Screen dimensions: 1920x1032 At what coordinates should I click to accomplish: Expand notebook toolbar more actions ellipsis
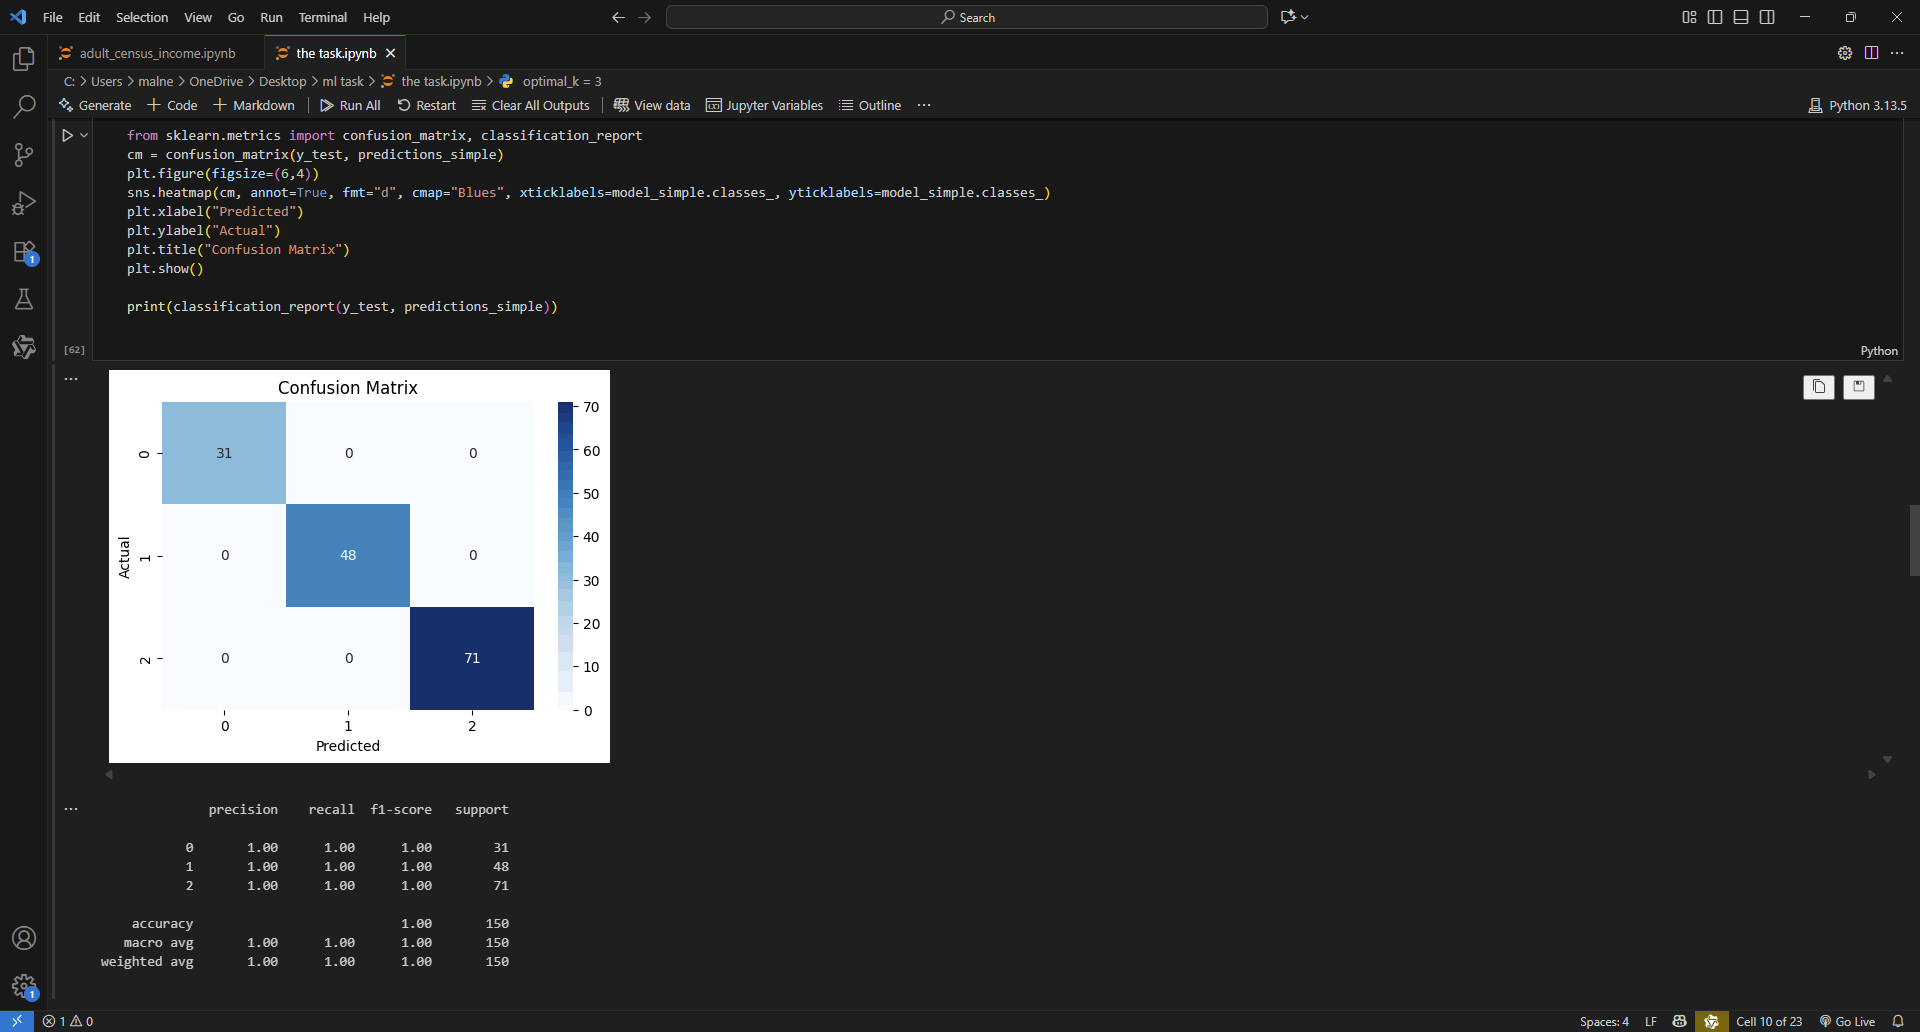pos(924,105)
